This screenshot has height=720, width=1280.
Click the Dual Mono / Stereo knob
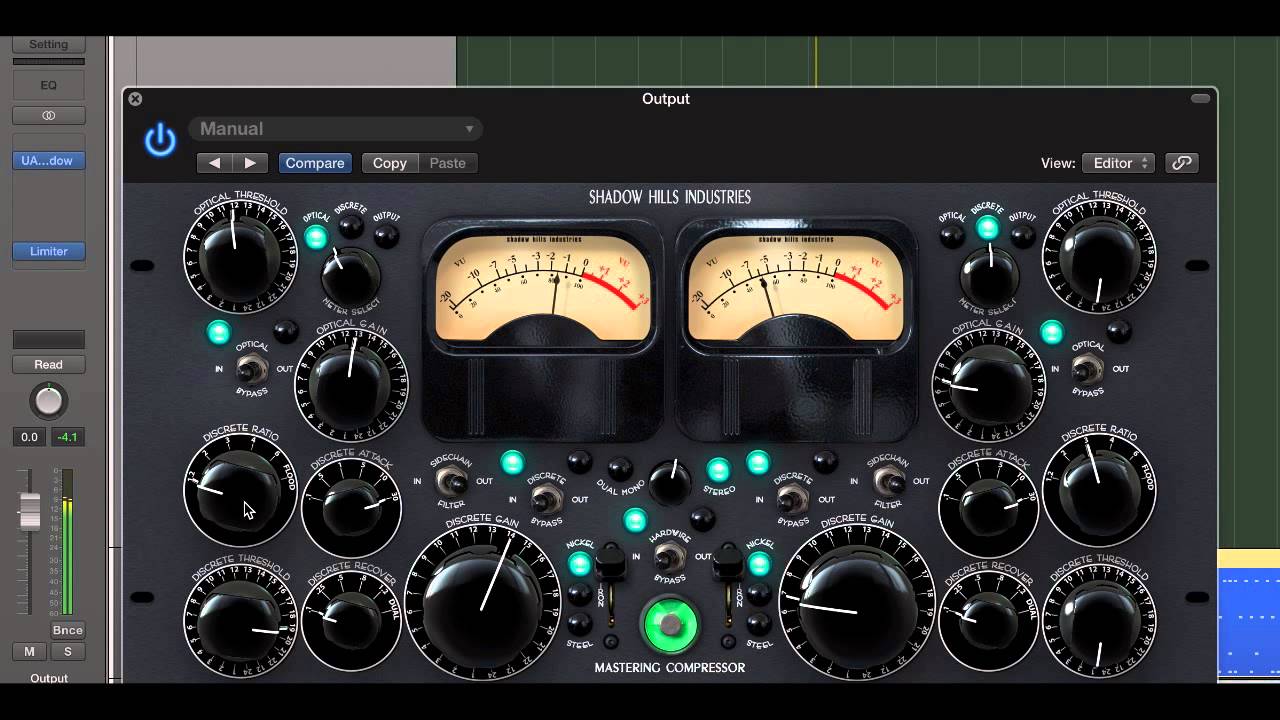click(x=670, y=484)
